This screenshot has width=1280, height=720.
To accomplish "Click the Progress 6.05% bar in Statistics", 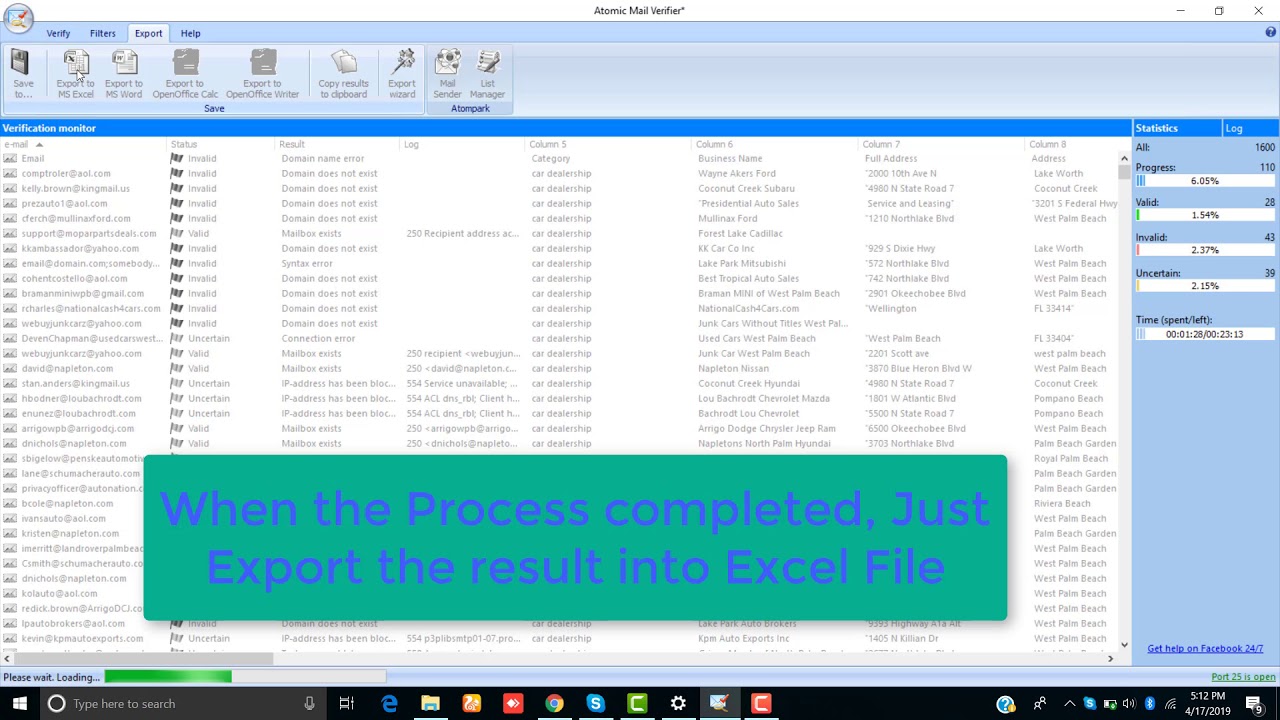I will pos(1205,181).
